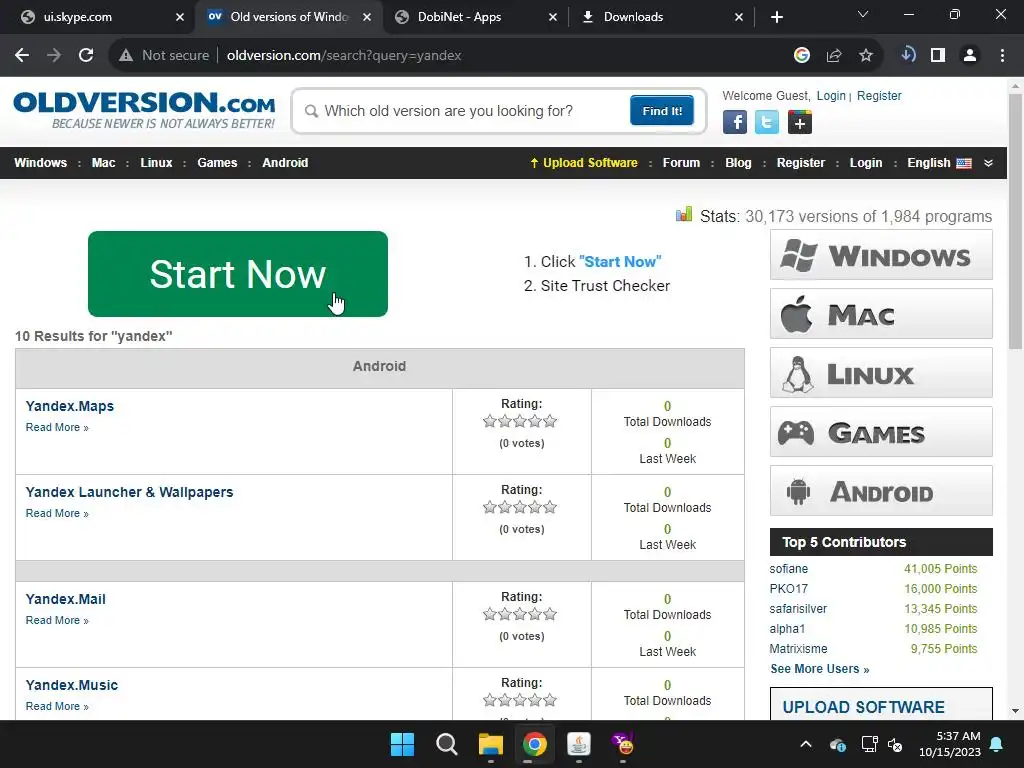Switch to the ui.skype.com tab
Image resolution: width=1024 pixels, height=768 pixels.
pos(97,17)
